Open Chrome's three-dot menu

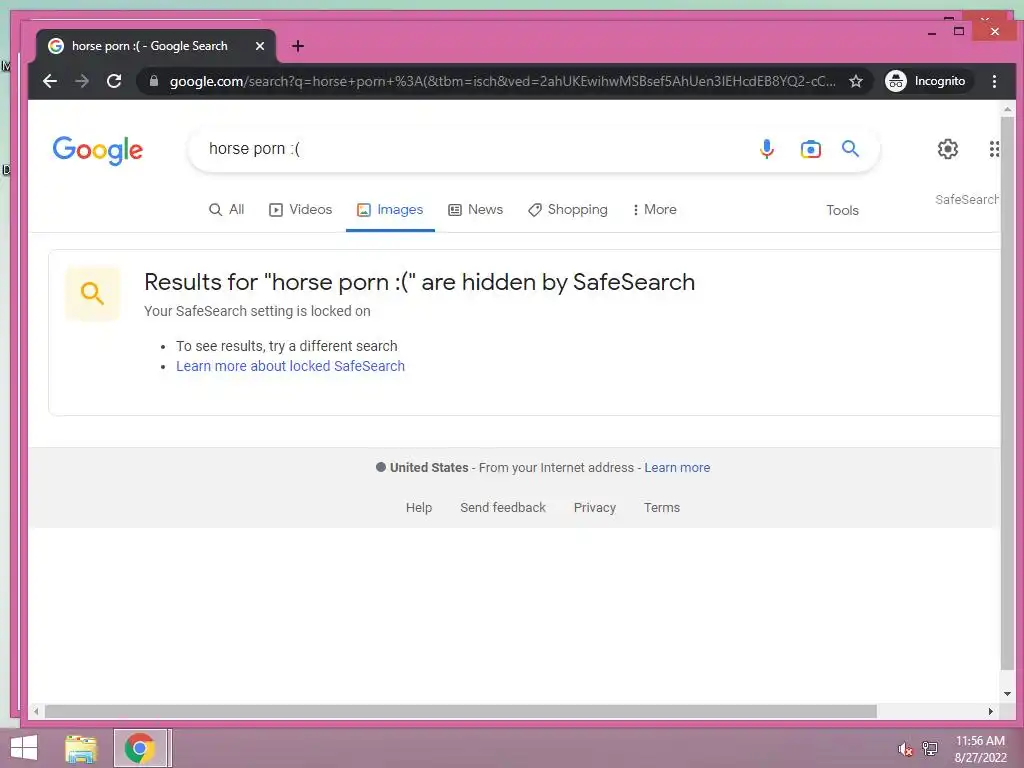pyautogui.click(x=994, y=81)
